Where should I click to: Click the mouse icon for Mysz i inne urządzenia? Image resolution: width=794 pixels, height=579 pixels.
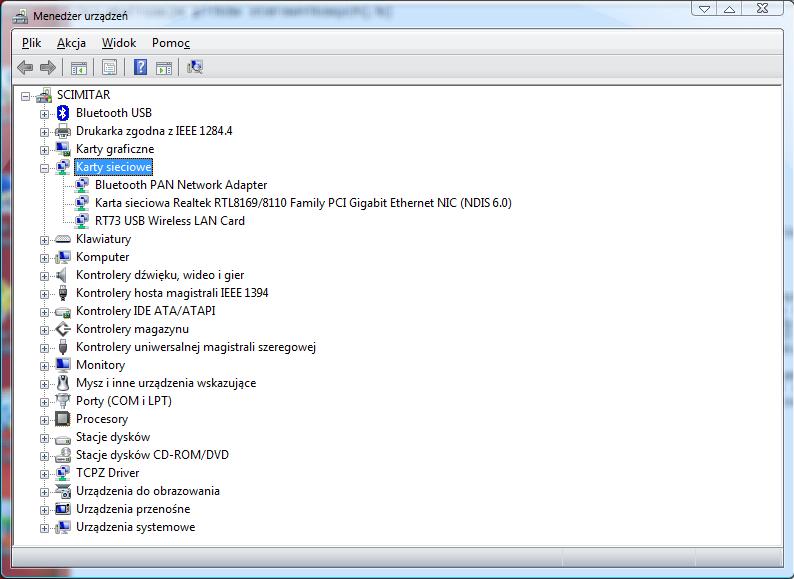pos(63,383)
